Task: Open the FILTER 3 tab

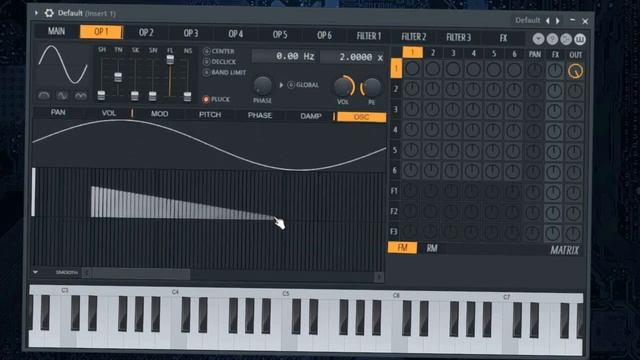Action: [x=458, y=38]
